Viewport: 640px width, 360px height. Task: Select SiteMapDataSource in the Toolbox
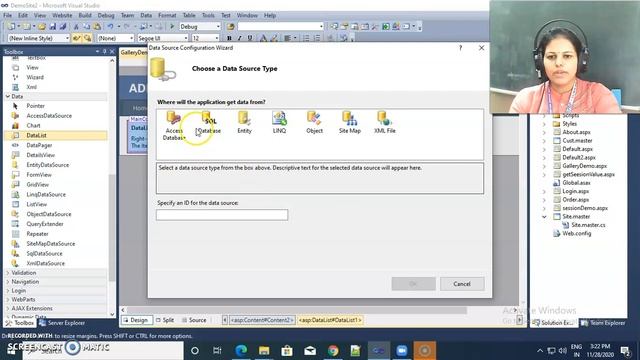(51, 243)
